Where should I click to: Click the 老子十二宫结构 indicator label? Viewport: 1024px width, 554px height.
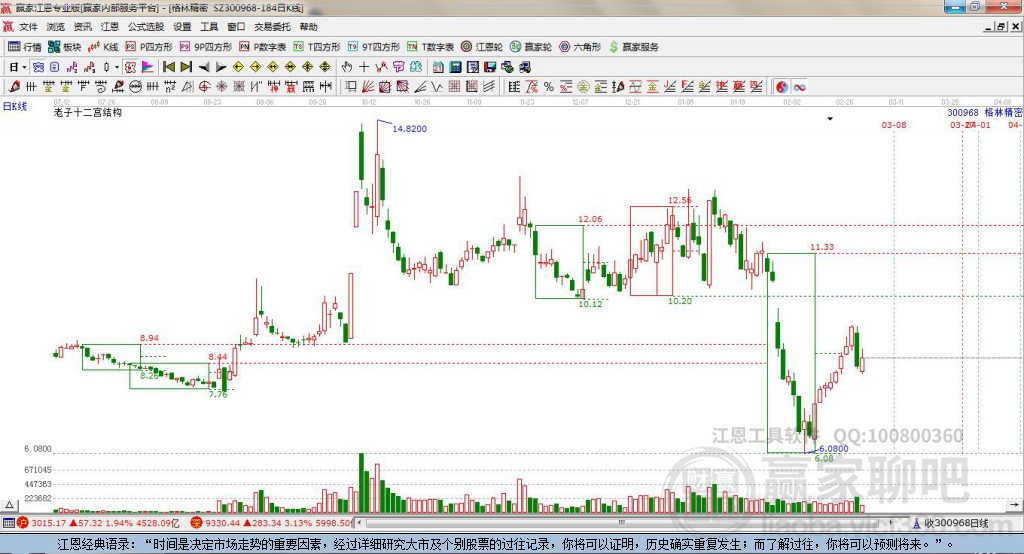(x=88, y=112)
